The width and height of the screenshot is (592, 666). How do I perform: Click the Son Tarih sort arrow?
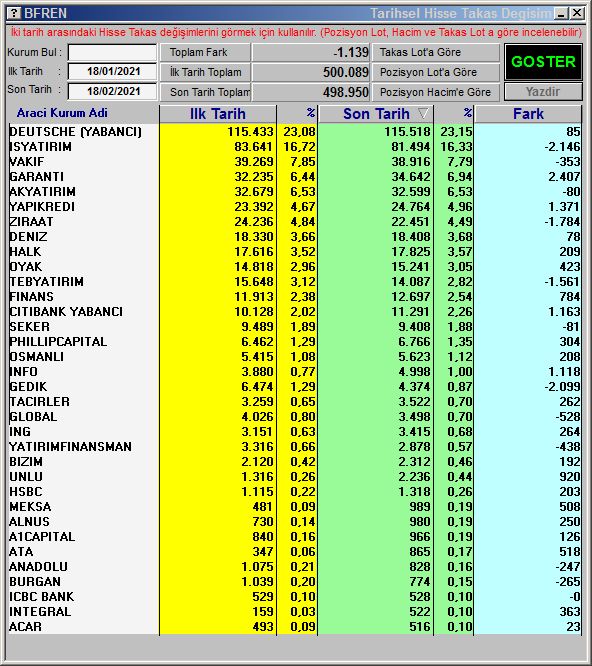pos(423,113)
